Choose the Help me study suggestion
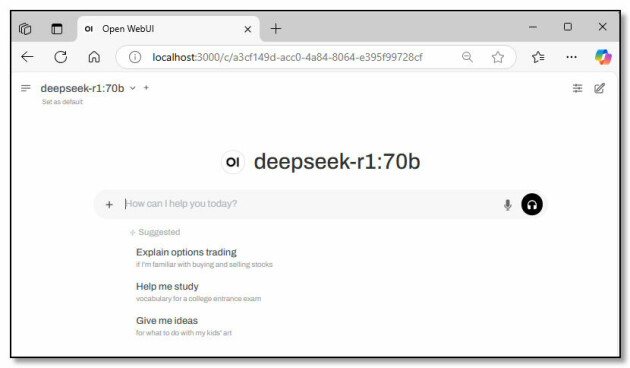Screen dimensions: 630x368 point(198,292)
